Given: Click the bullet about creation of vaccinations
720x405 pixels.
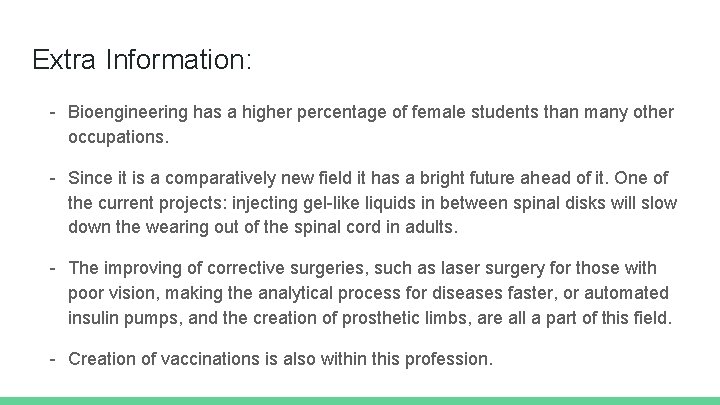Looking at the screenshot, I should (x=280, y=358).
